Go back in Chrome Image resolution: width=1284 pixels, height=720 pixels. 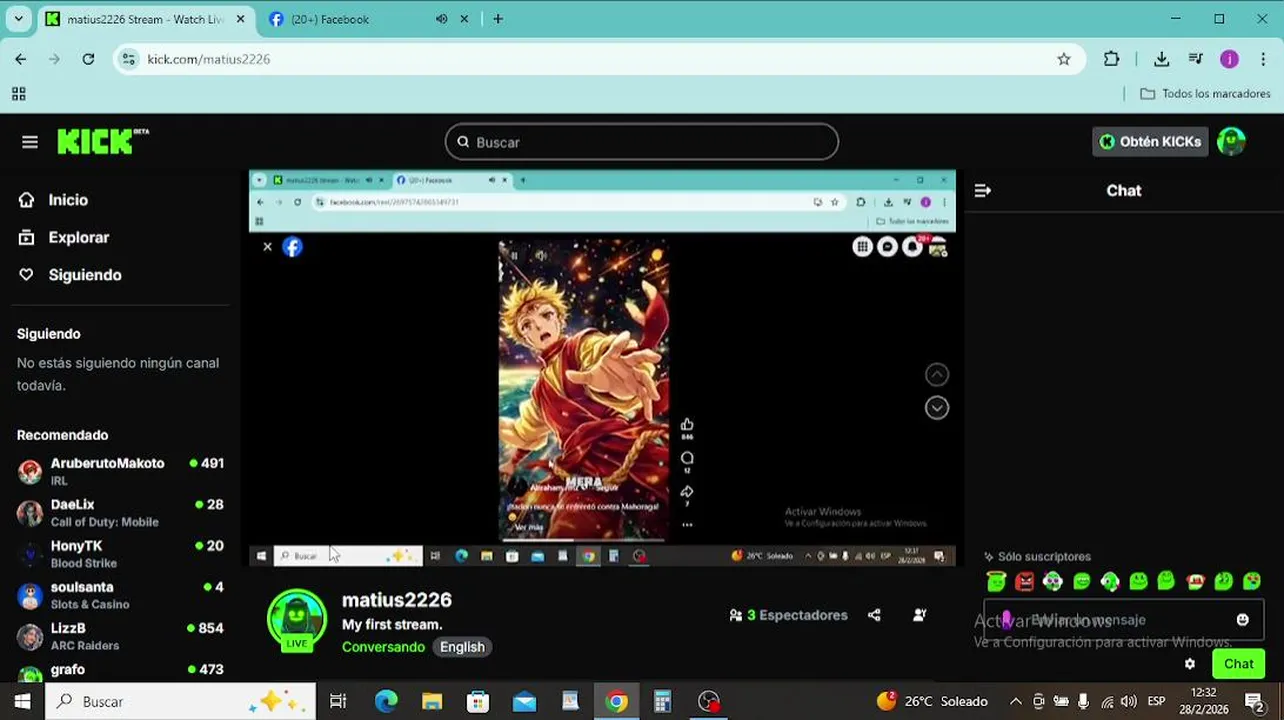(x=21, y=59)
